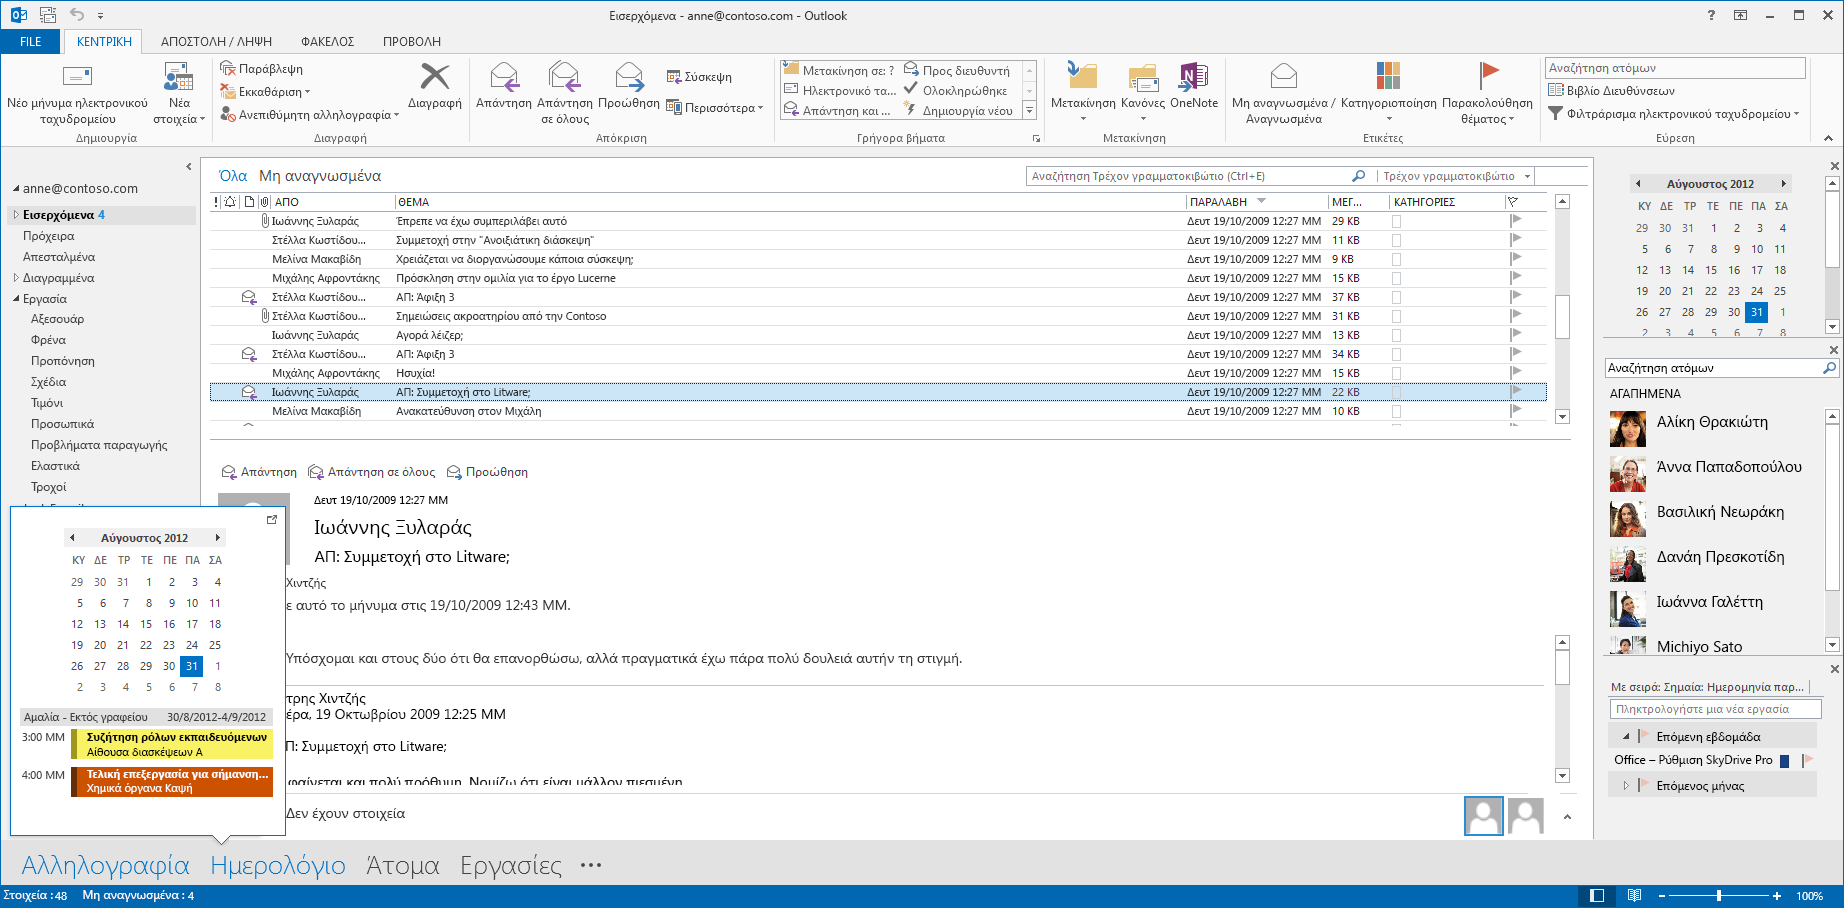Open the FILE tab
Screen dimensions: 1844x908
coord(31,42)
